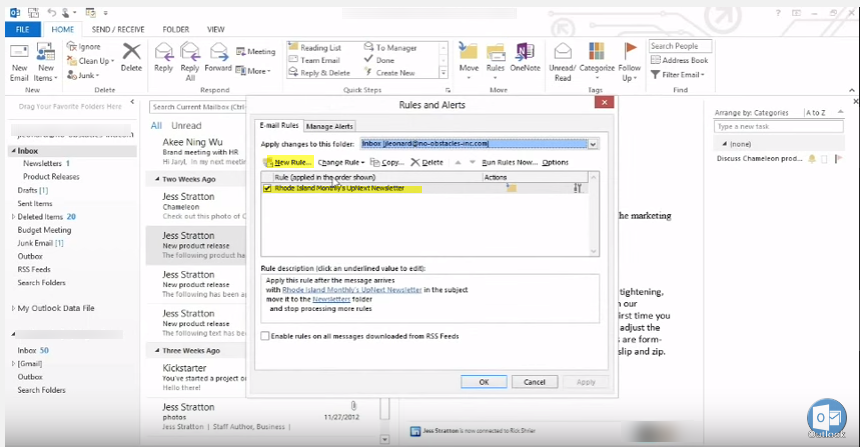Expand My Outlook Data File

click(x=13, y=308)
